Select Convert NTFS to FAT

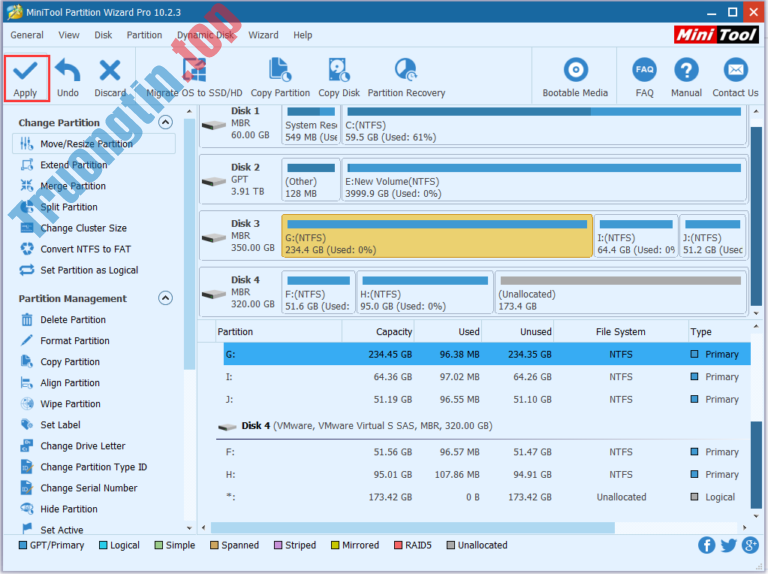click(85, 249)
